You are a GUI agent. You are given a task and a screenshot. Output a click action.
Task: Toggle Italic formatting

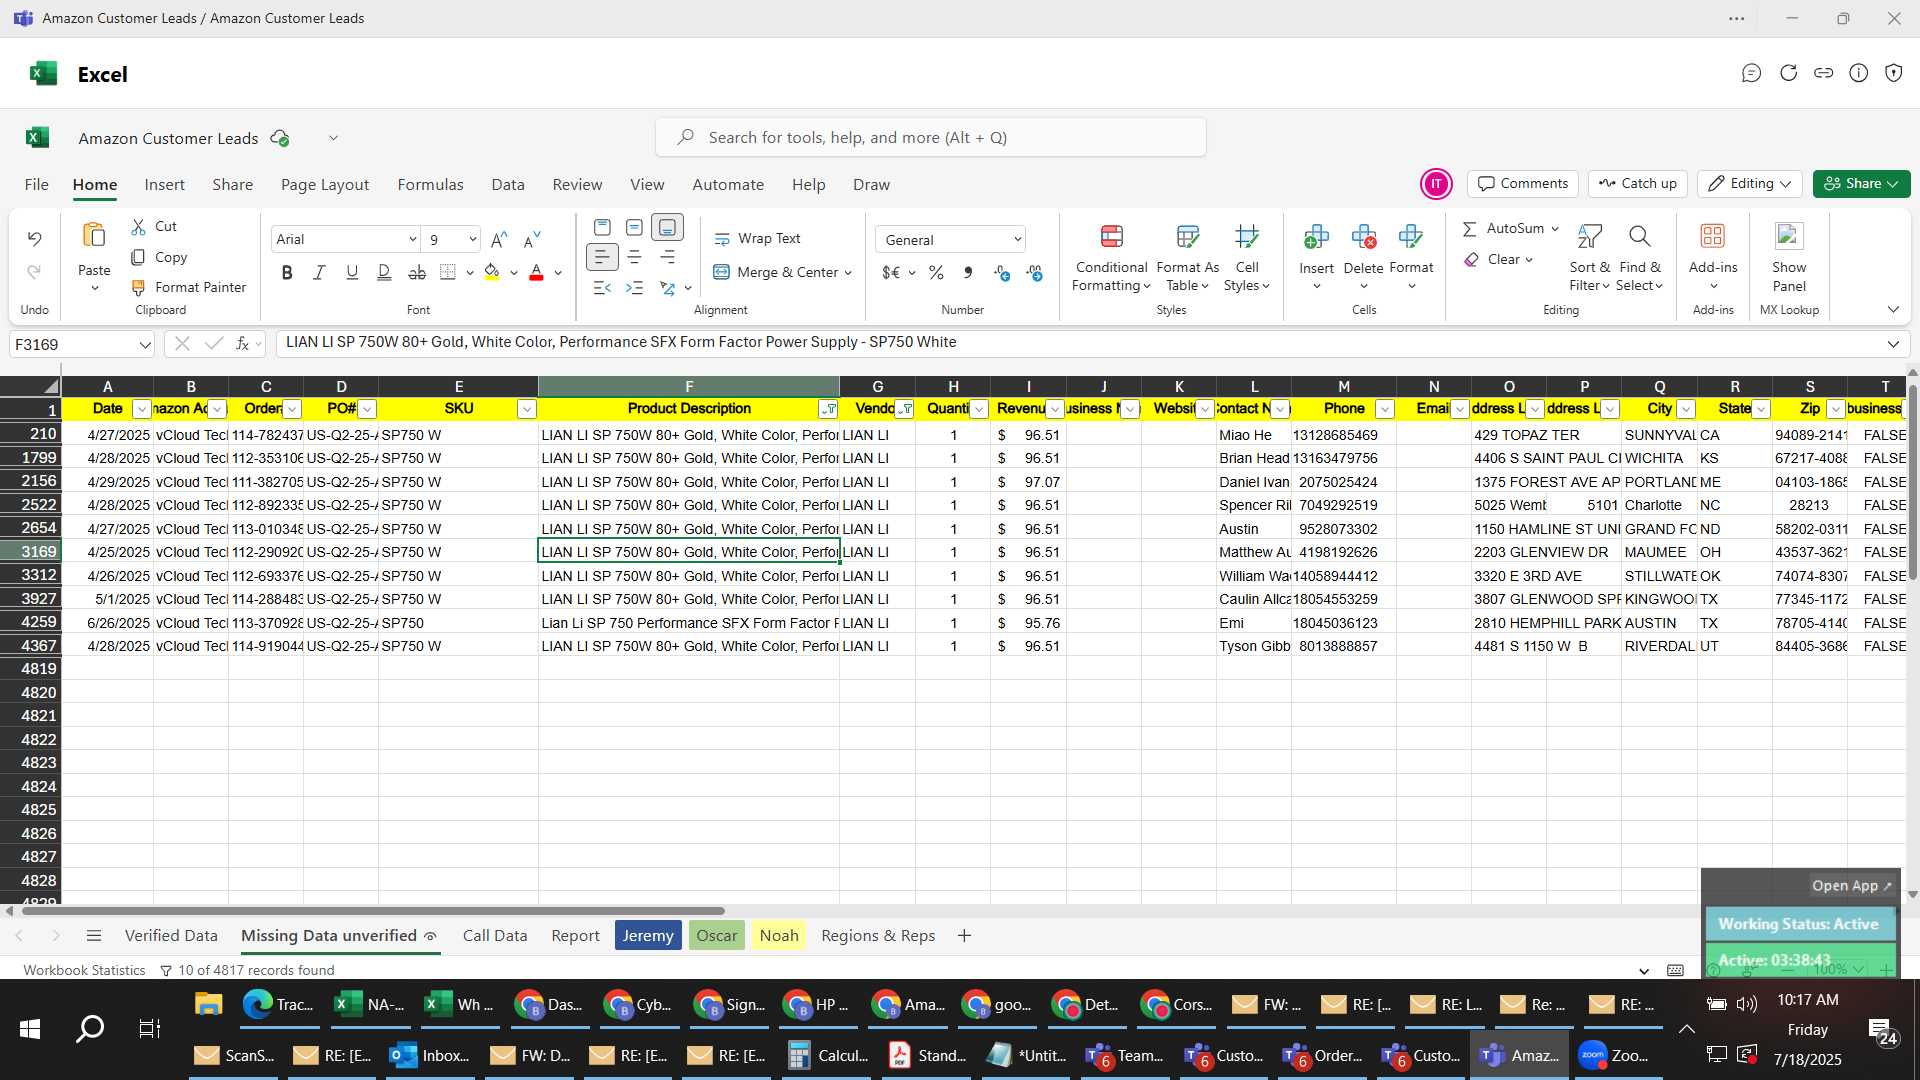click(x=319, y=272)
